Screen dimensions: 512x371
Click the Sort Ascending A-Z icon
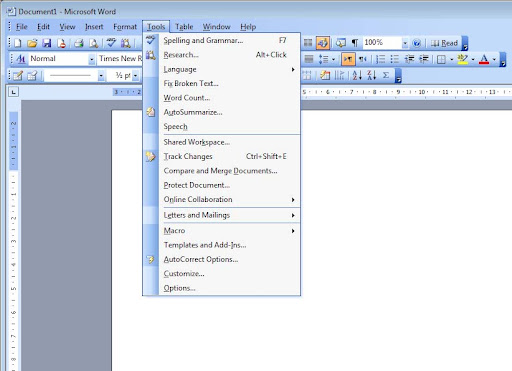pyautogui.click(x=357, y=75)
